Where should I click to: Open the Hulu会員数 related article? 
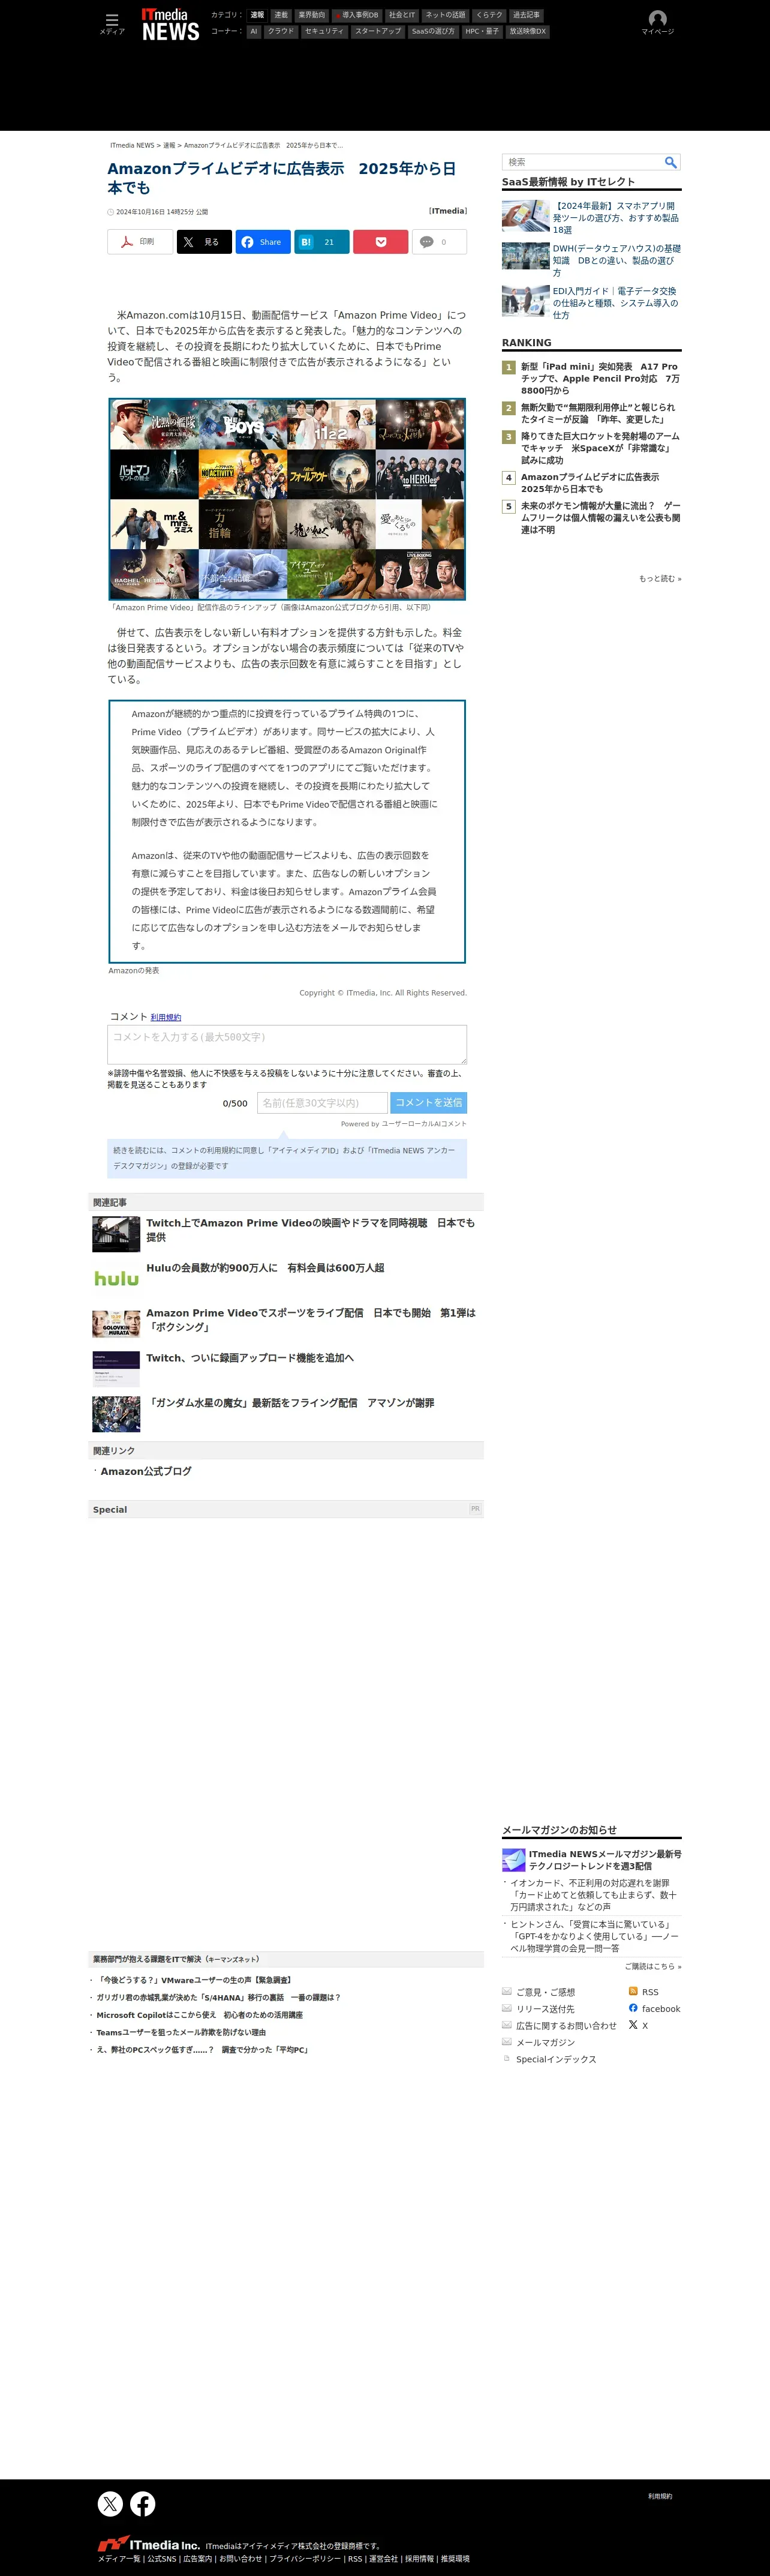[265, 1268]
